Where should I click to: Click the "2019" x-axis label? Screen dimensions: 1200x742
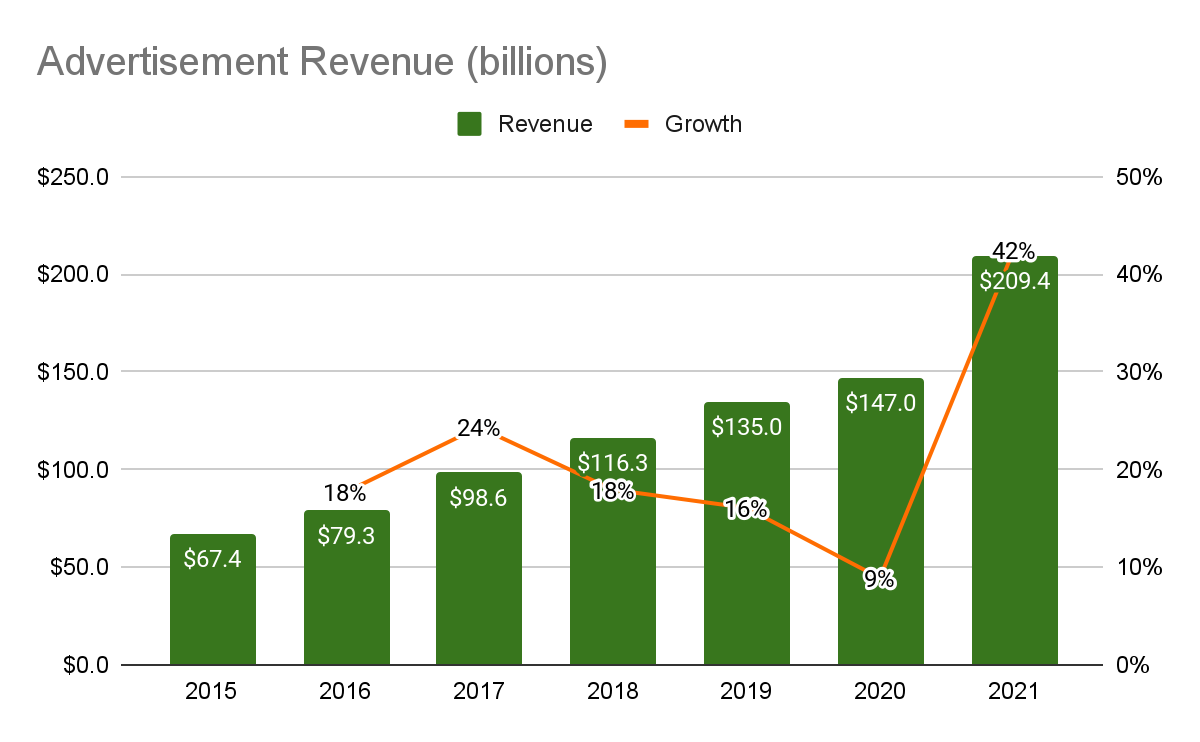tap(747, 691)
